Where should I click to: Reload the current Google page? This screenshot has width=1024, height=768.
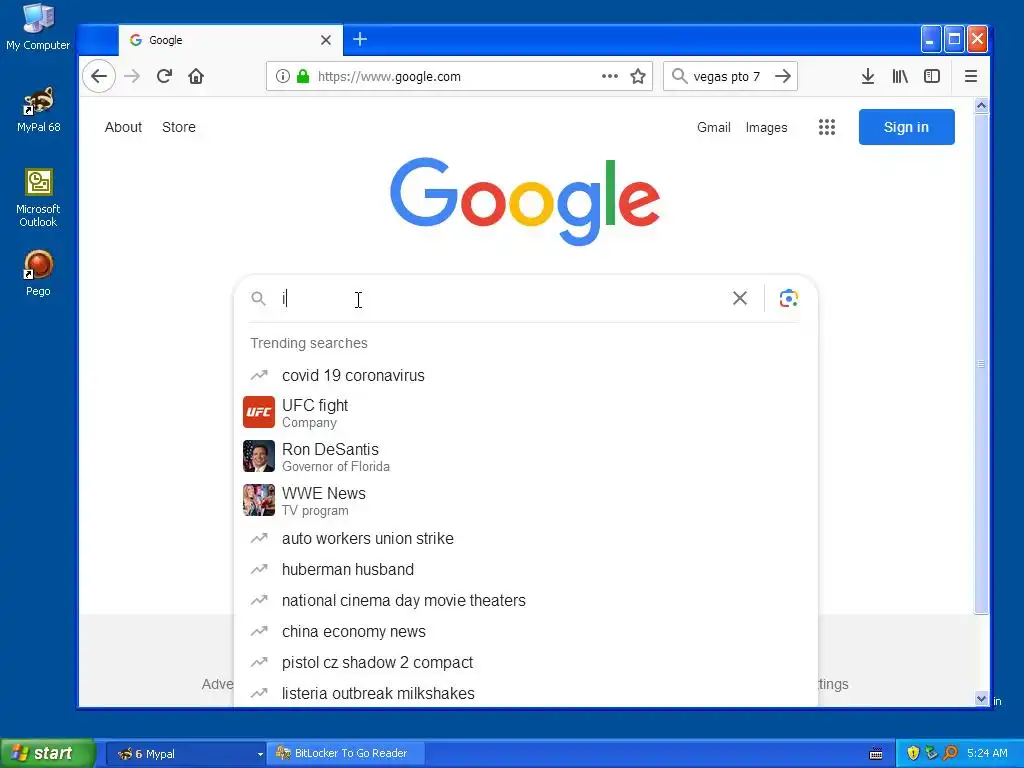click(x=164, y=76)
